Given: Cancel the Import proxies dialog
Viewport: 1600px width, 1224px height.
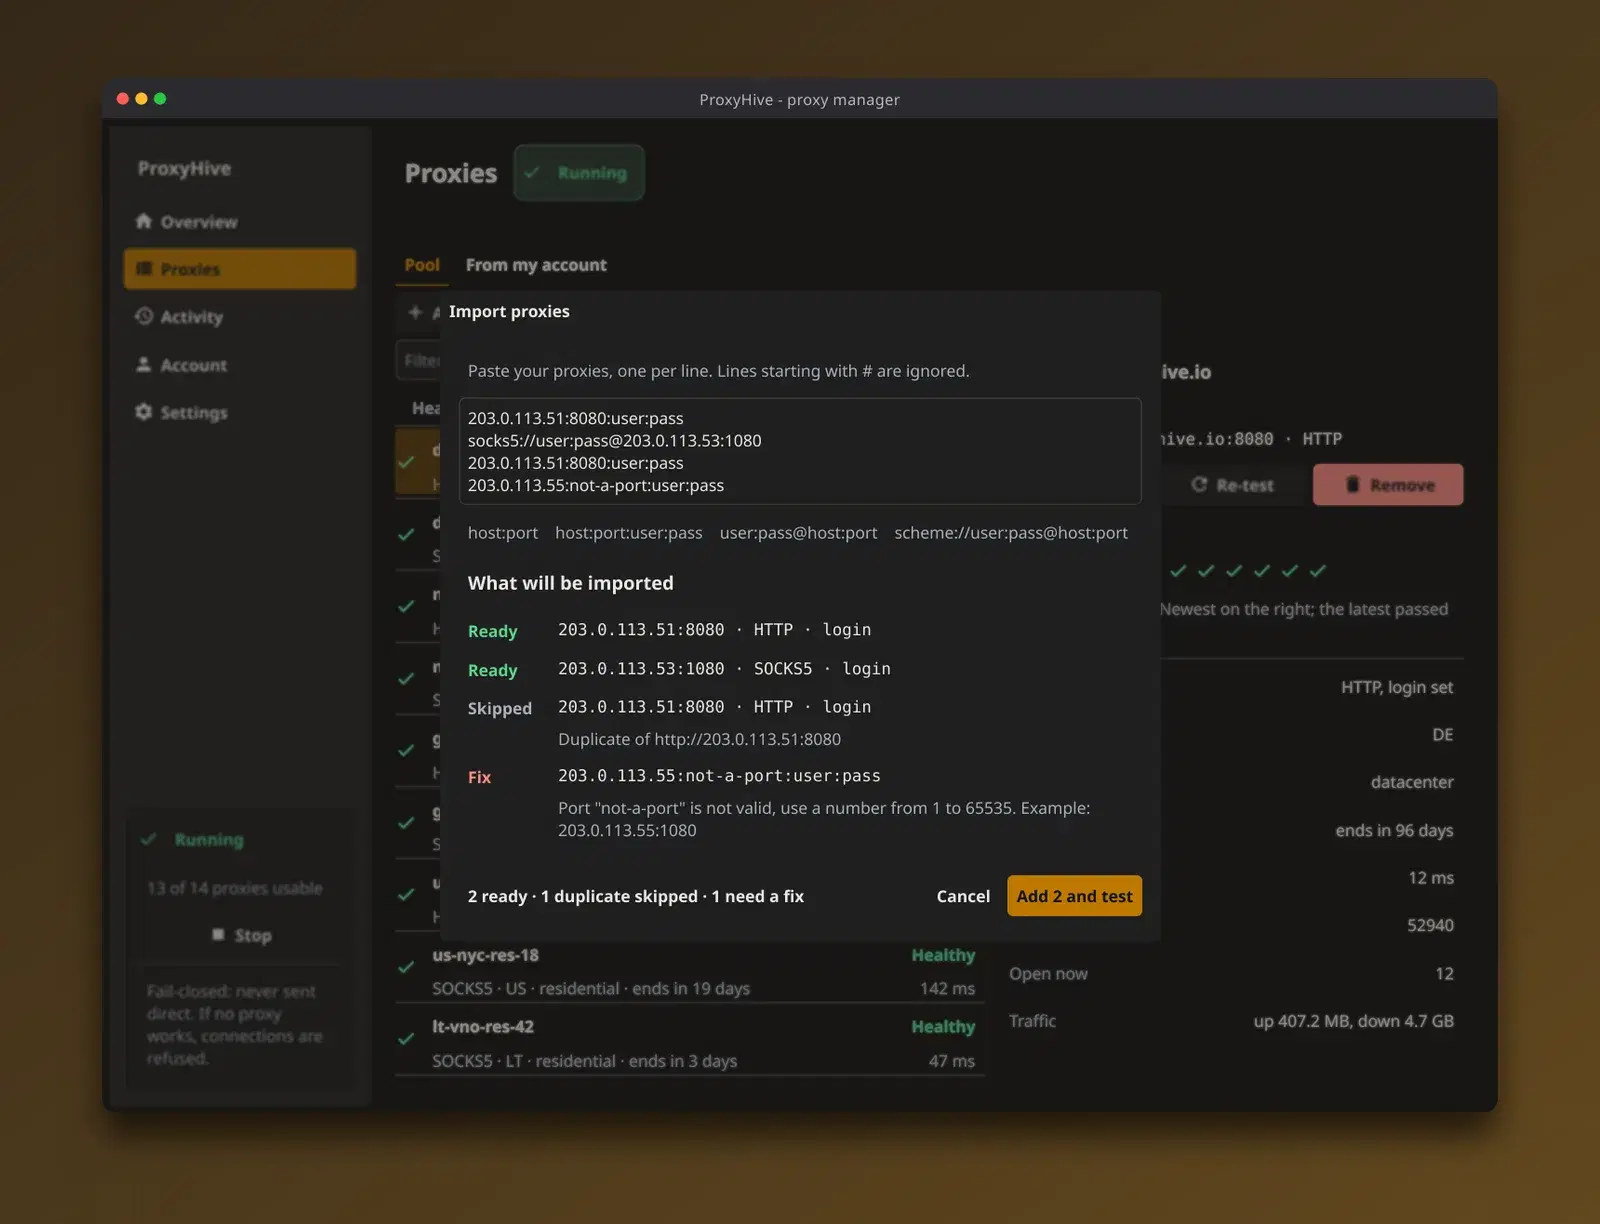Looking at the screenshot, I should pyautogui.click(x=963, y=896).
